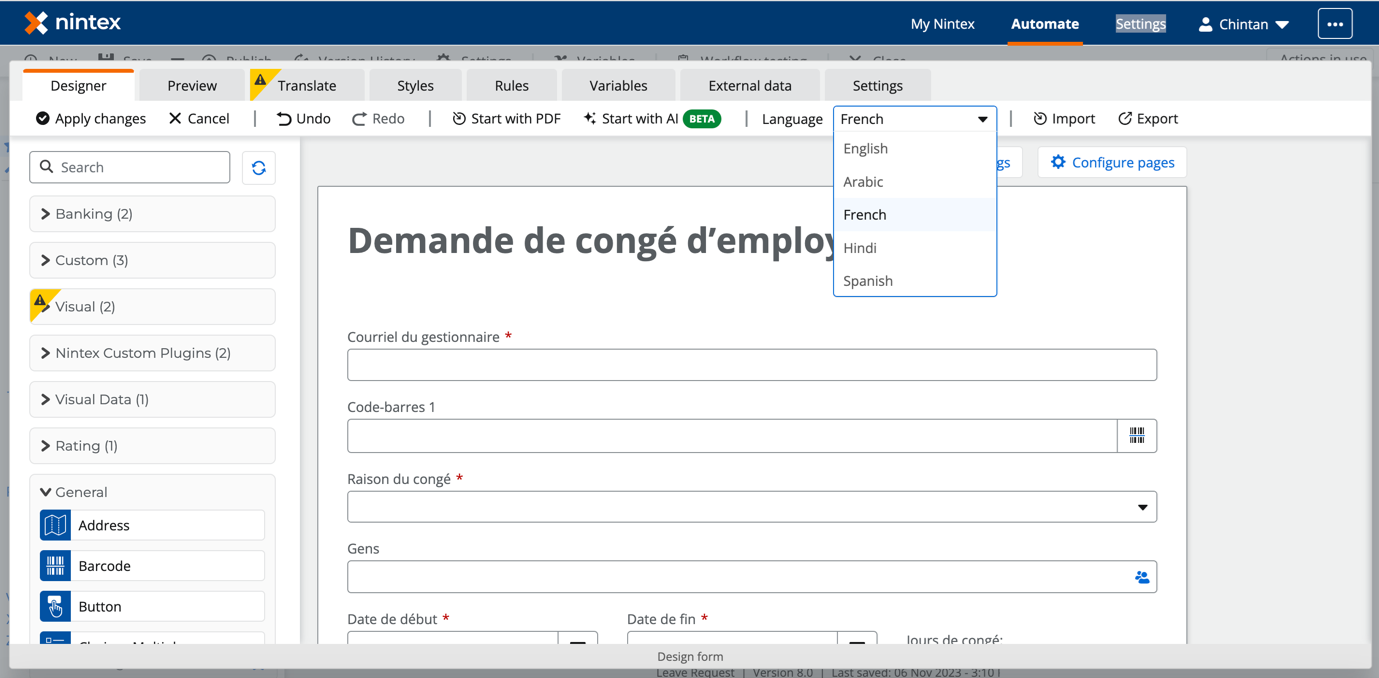Viewport: 1379px width, 678px height.
Task: Refresh the controls list
Action: click(x=259, y=168)
